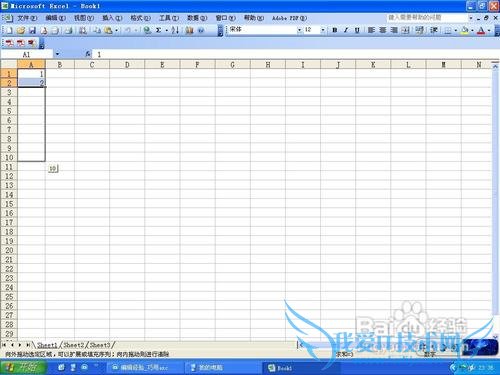Screen dimensions: 500x375
Task: Center text in cell
Action: tap(383, 30)
